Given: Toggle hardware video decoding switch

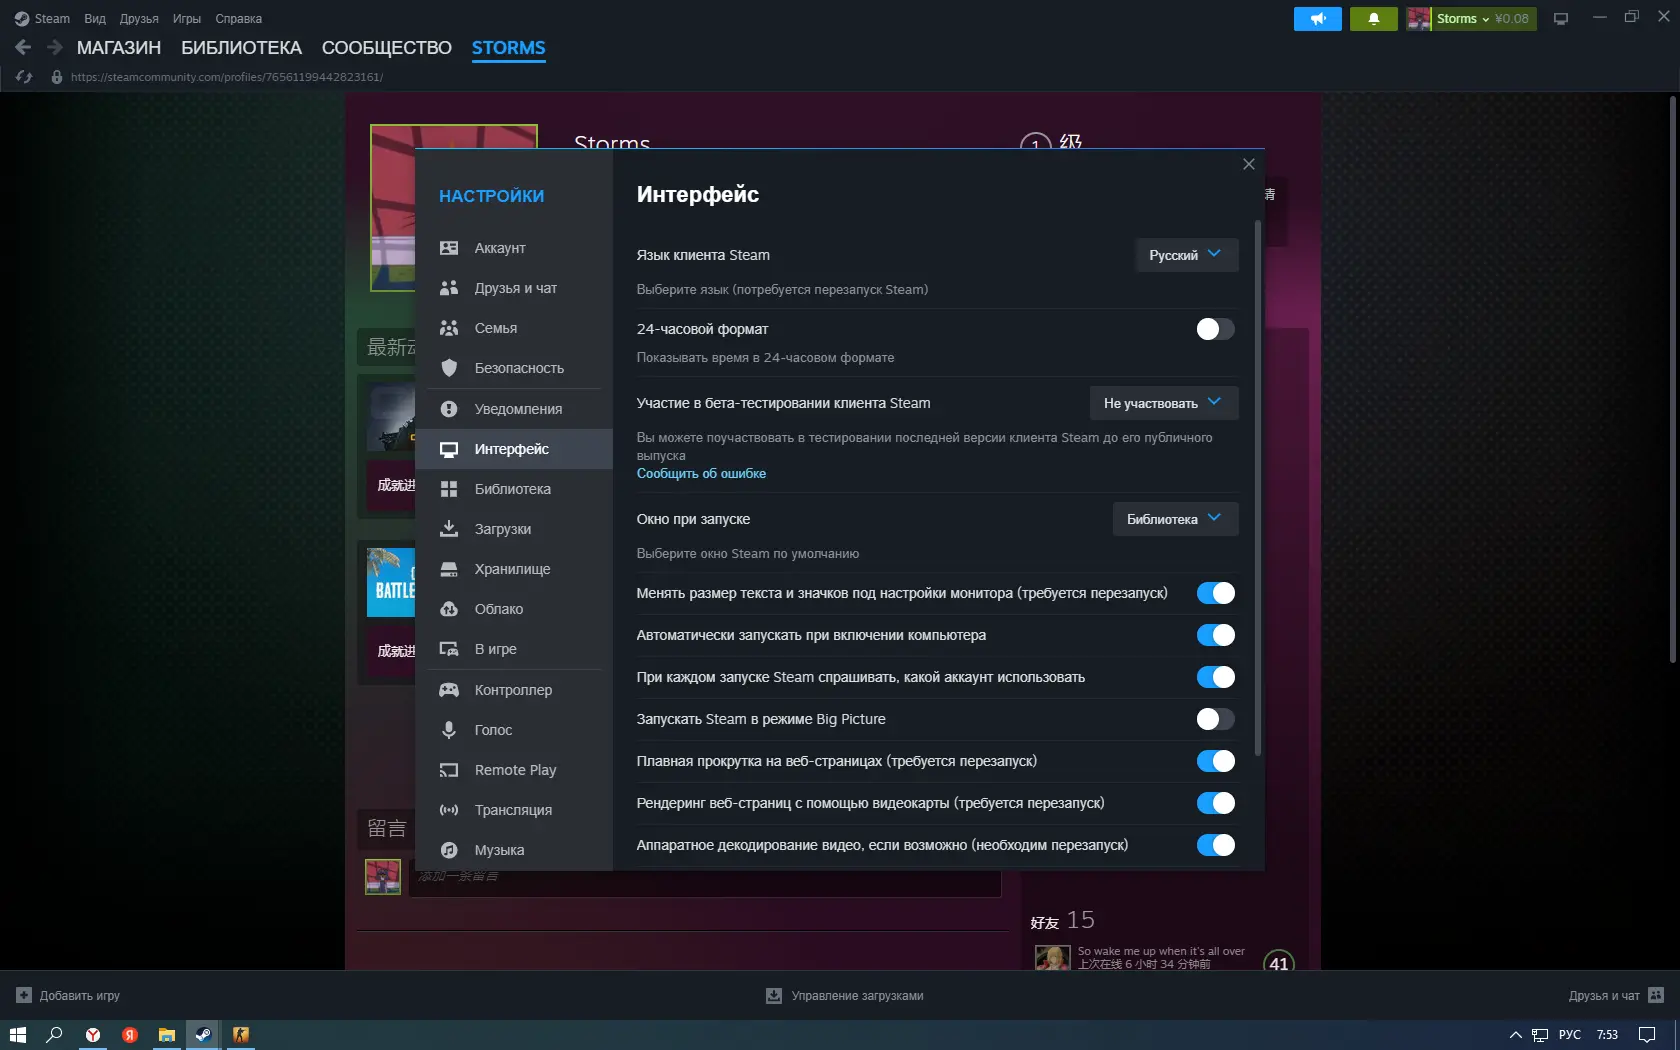Looking at the screenshot, I should 1216,845.
